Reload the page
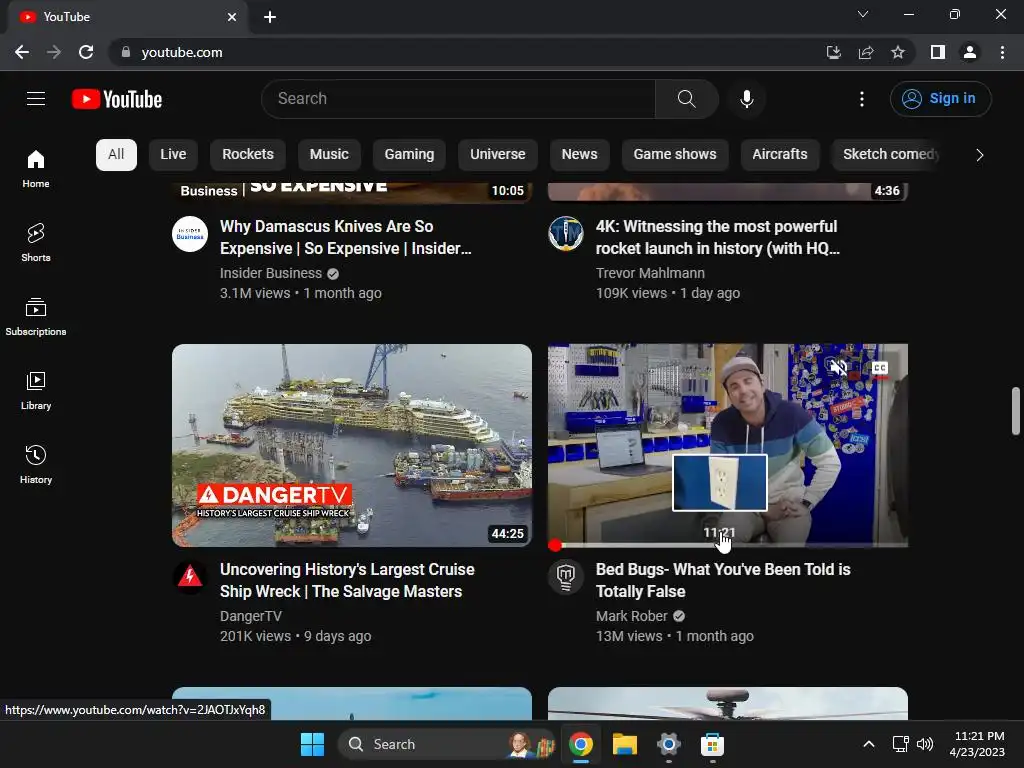The image size is (1024, 768). [x=86, y=52]
